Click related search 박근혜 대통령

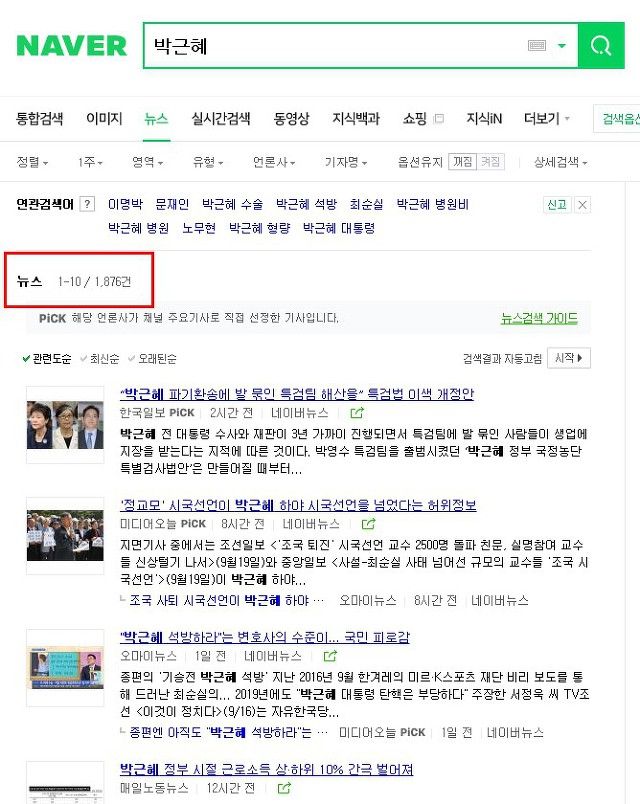pyautogui.click(x=338, y=228)
